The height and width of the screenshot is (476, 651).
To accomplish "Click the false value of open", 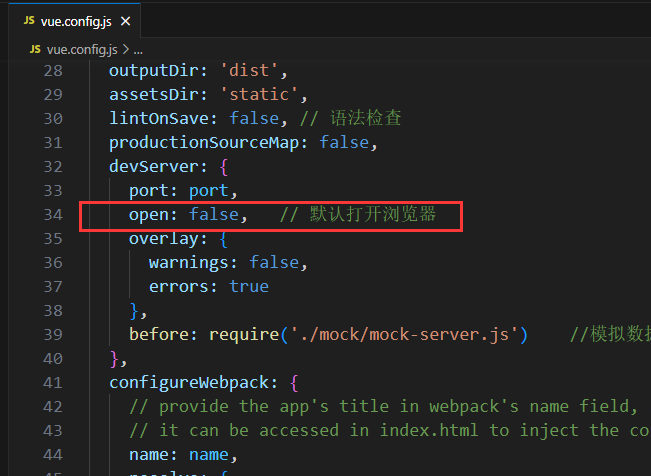I will [214, 215].
